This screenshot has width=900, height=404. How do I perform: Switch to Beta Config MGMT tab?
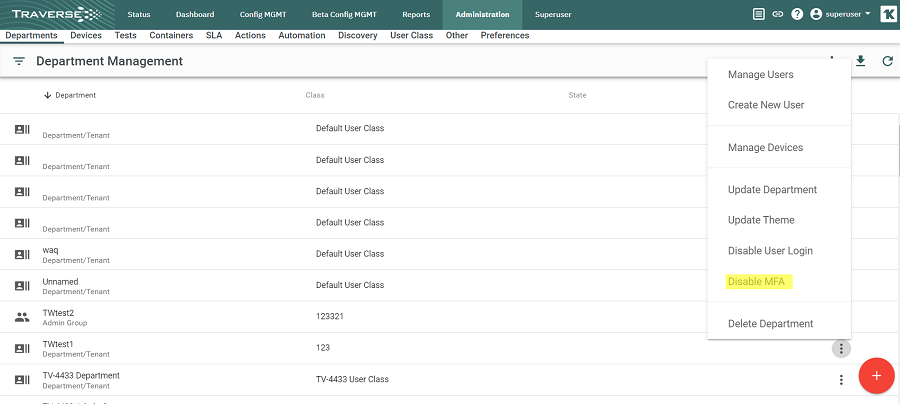344,14
